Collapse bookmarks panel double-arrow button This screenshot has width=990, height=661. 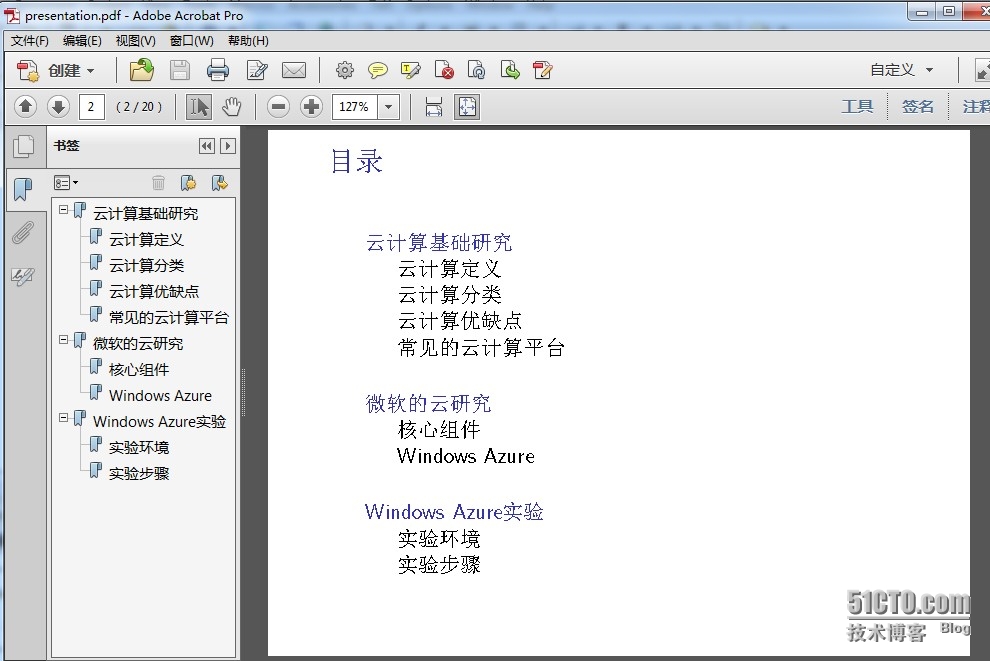(206, 146)
